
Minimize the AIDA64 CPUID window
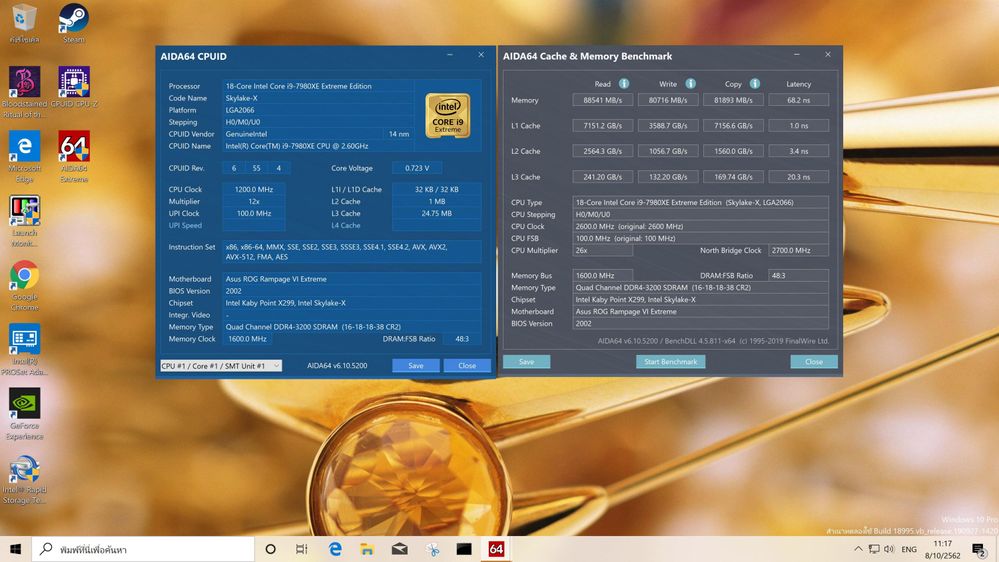point(450,55)
